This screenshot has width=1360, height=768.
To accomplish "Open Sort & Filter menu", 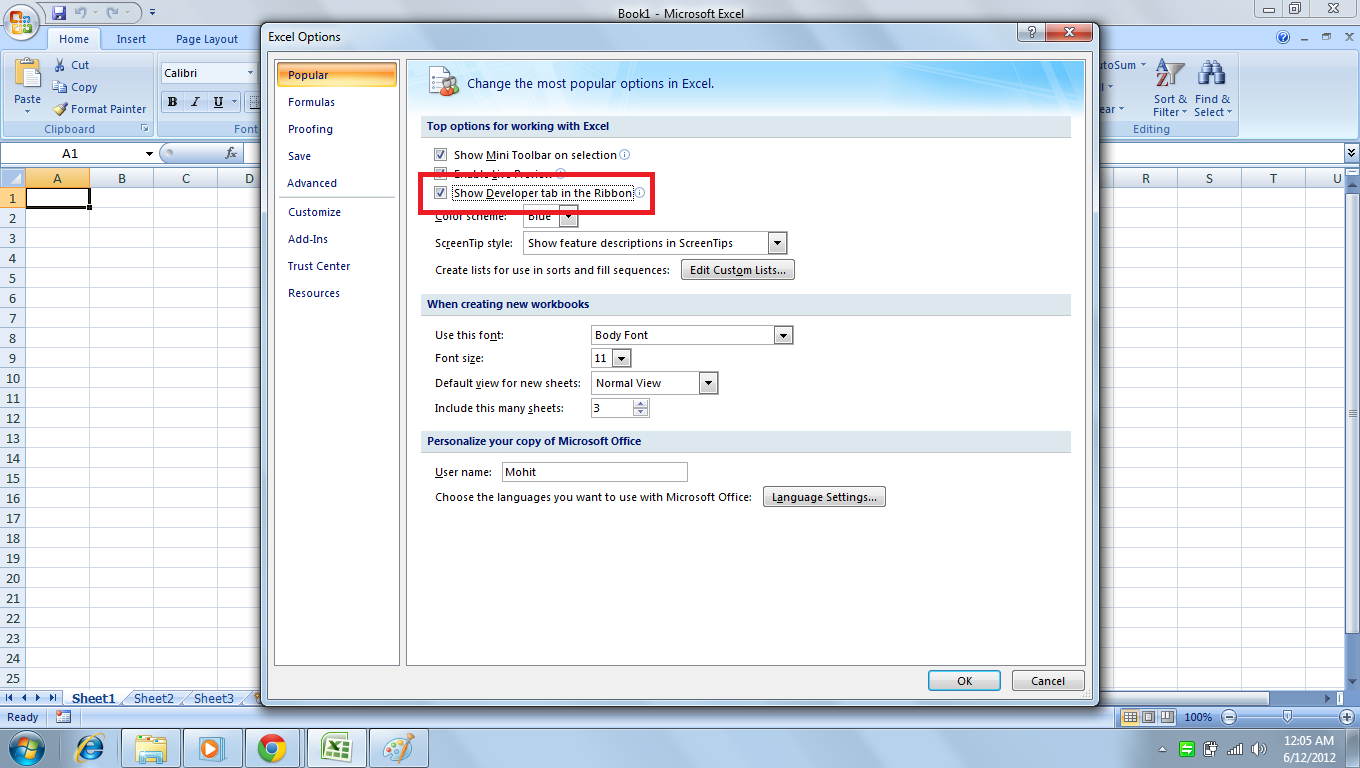I will pos(1170,88).
